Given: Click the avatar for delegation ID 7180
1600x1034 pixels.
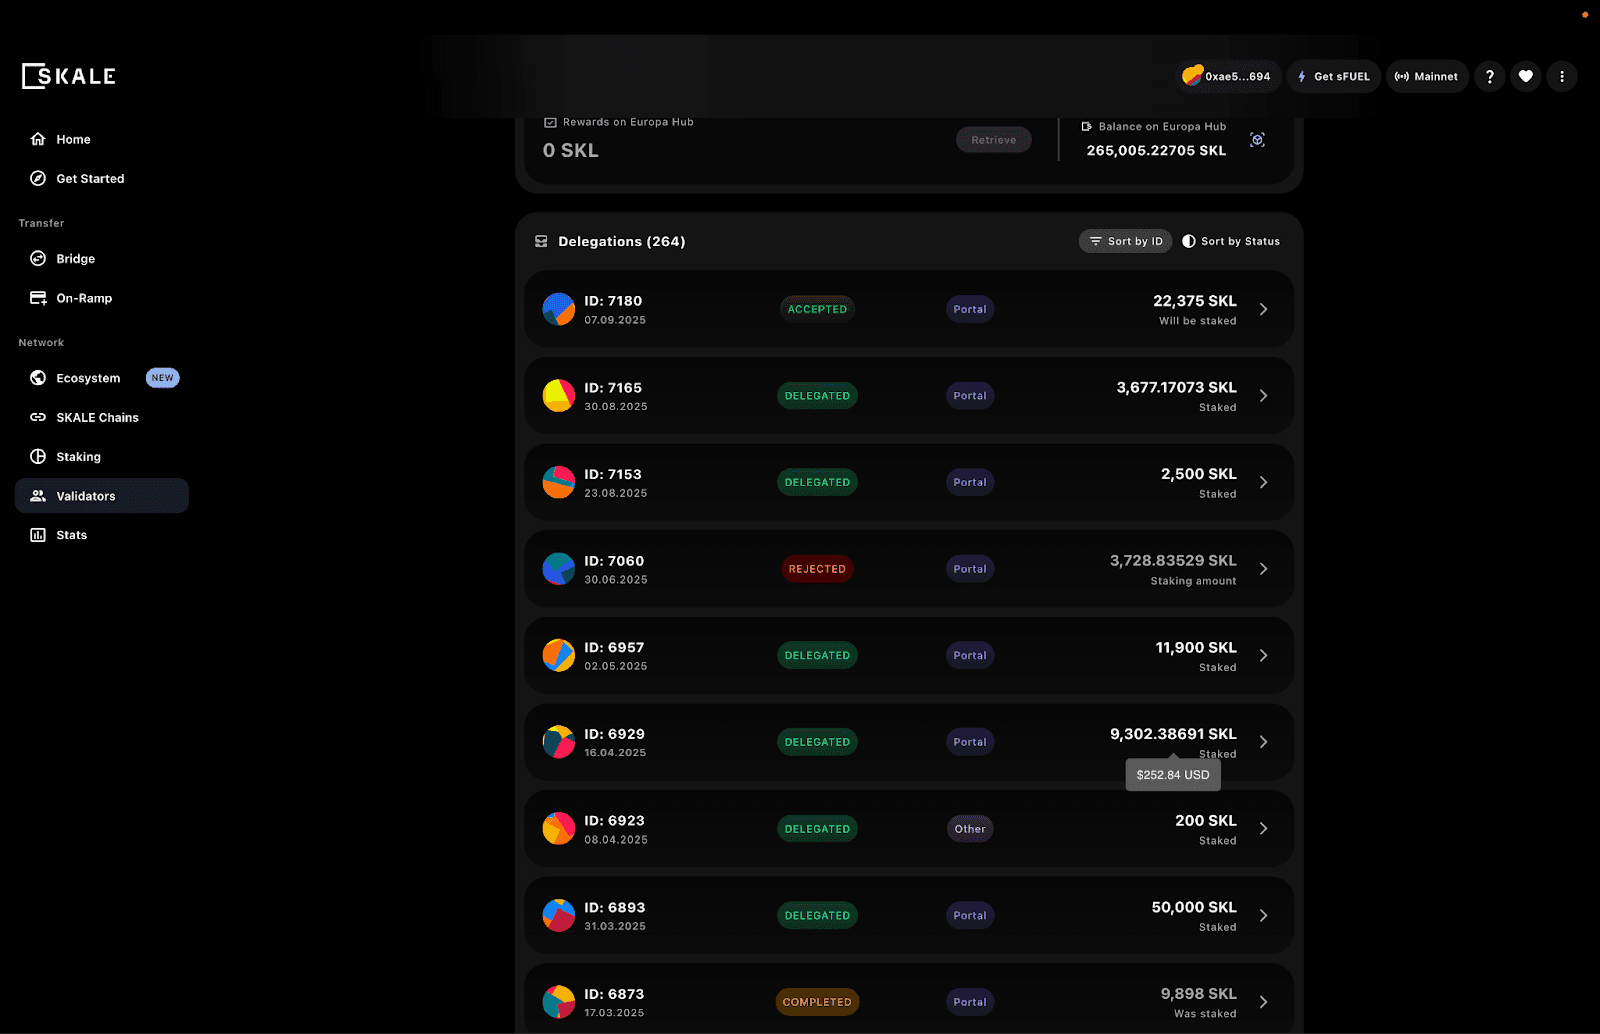Looking at the screenshot, I should (x=558, y=309).
